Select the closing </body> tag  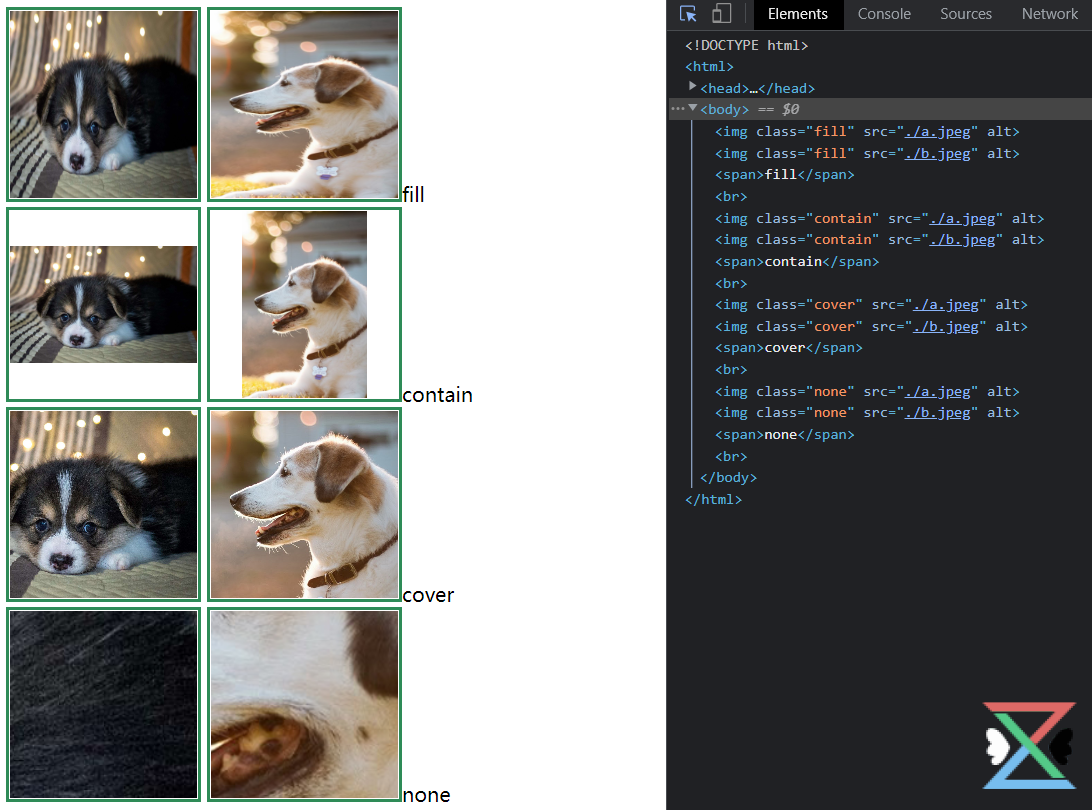coord(728,478)
